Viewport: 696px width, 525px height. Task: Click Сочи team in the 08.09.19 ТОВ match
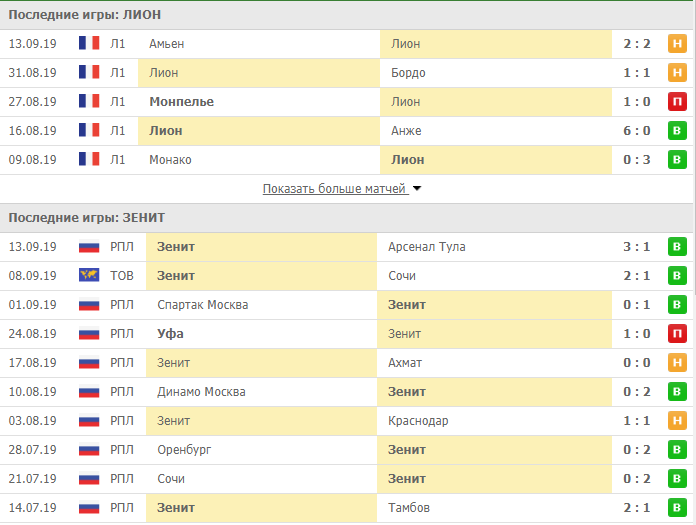(x=402, y=276)
